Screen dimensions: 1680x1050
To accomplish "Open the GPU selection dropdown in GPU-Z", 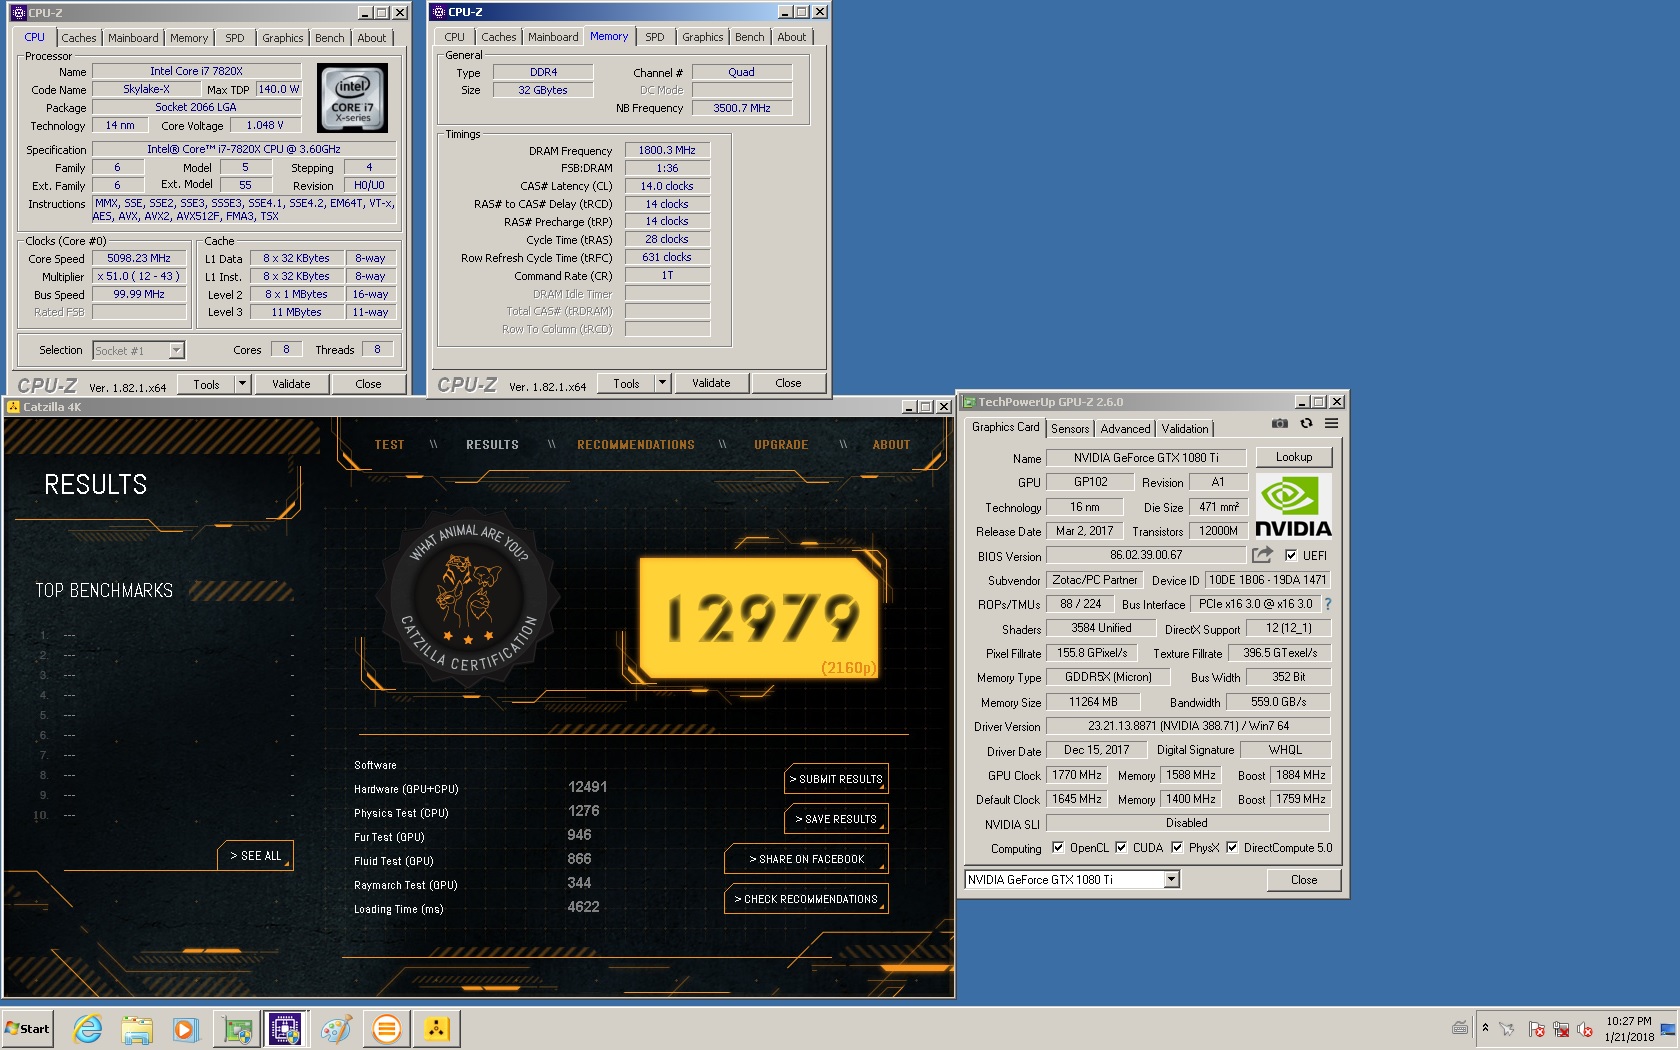I will (1172, 880).
